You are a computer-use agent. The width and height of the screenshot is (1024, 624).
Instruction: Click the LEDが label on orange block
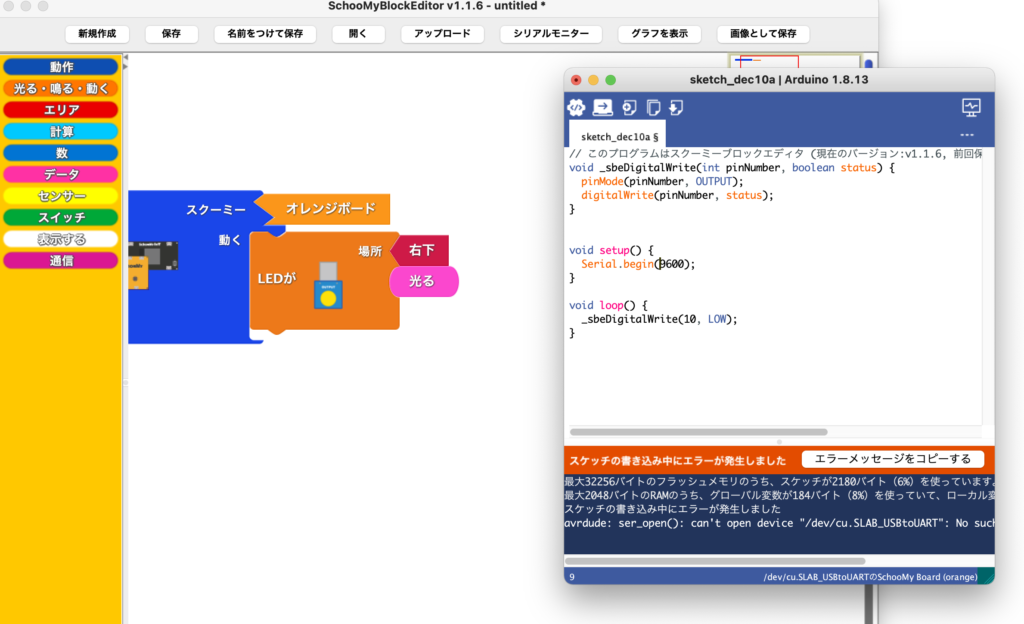click(276, 279)
